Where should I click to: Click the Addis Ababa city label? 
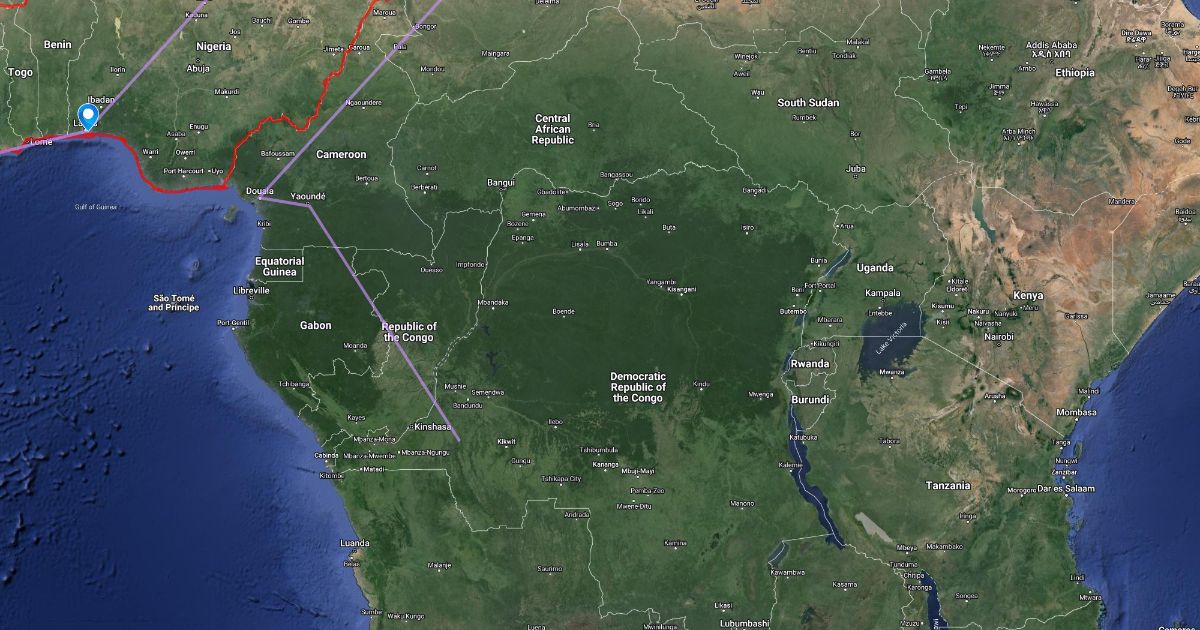[x=1050, y=46]
